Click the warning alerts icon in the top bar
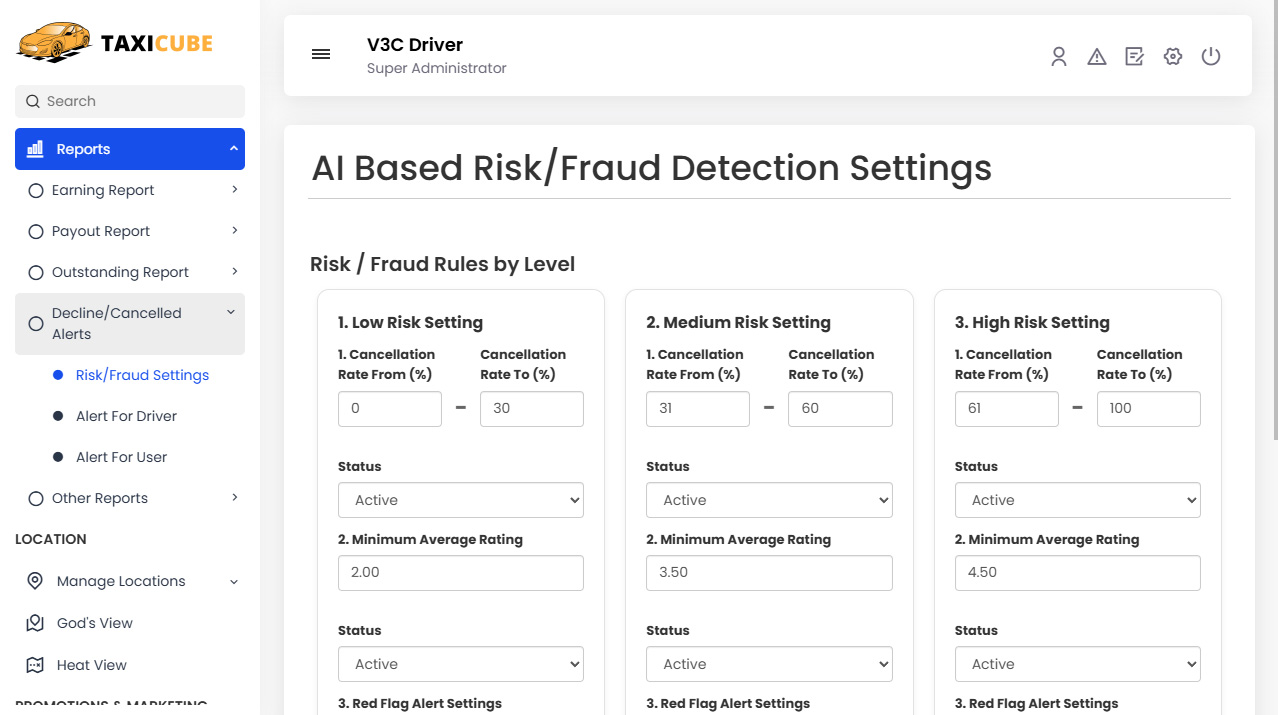1278x715 pixels. pyautogui.click(x=1096, y=56)
